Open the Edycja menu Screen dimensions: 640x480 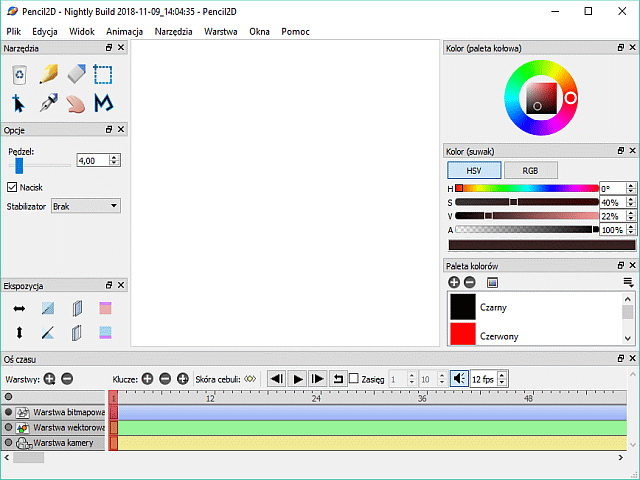coord(45,31)
